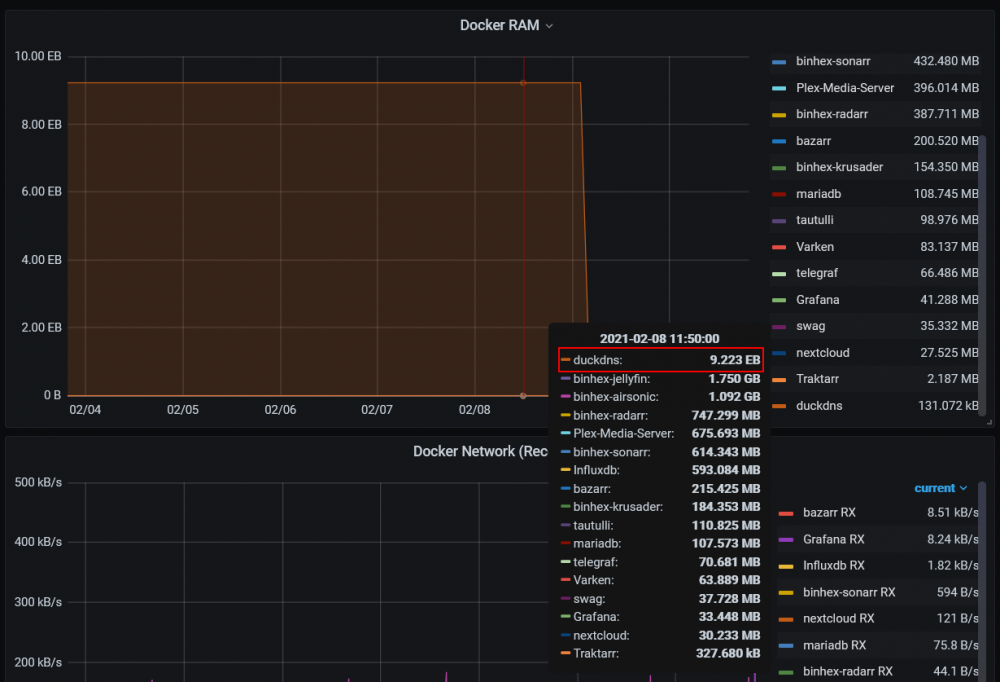Open color picker for Plex-Media-Server swatch
This screenshot has height=682, width=1000.
tap(779, 89)
